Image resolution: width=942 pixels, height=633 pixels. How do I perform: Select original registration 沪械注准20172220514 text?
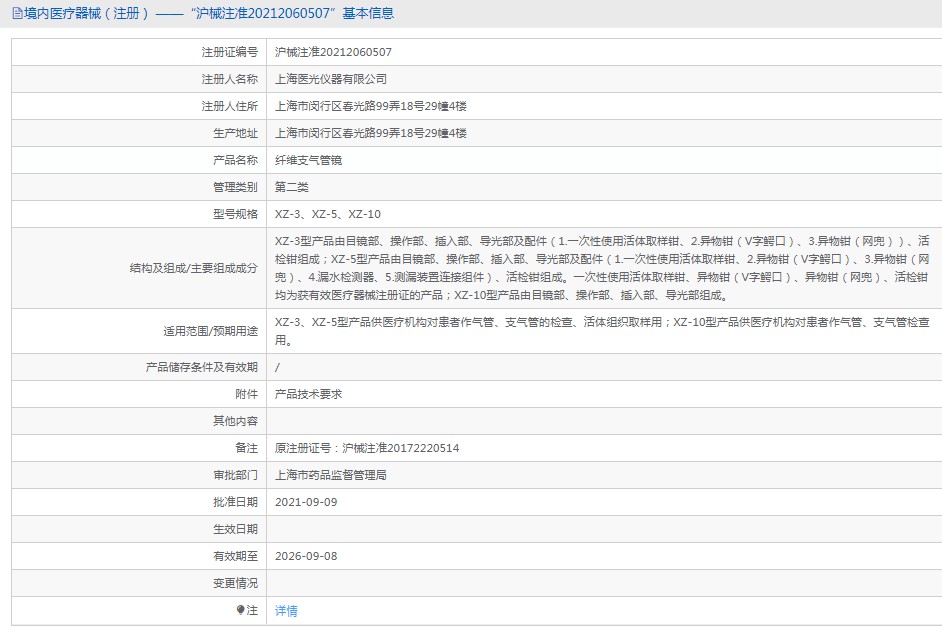[401, 448]
